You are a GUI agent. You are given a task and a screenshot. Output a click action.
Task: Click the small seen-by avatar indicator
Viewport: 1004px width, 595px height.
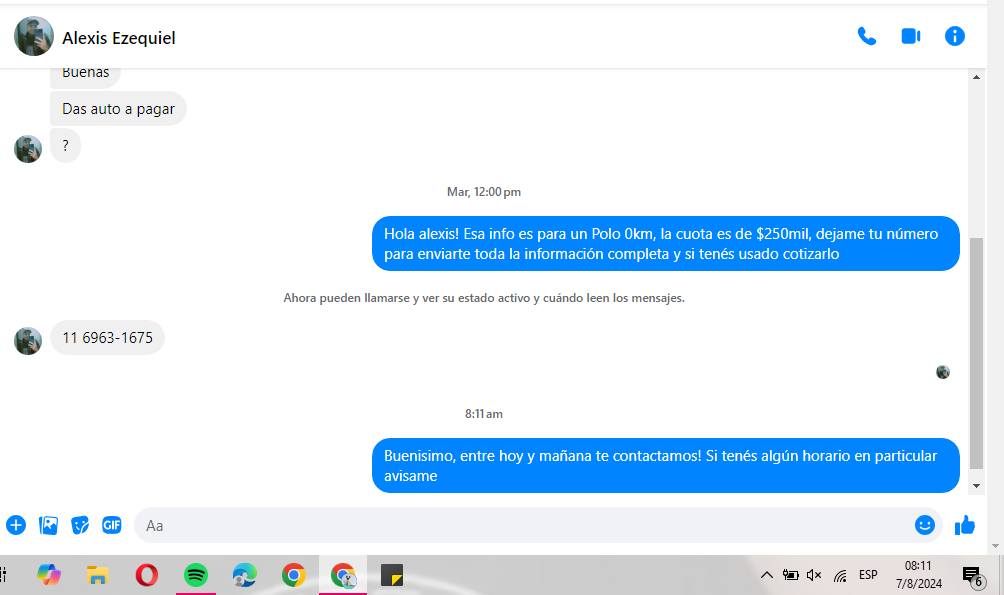(943, 372)
